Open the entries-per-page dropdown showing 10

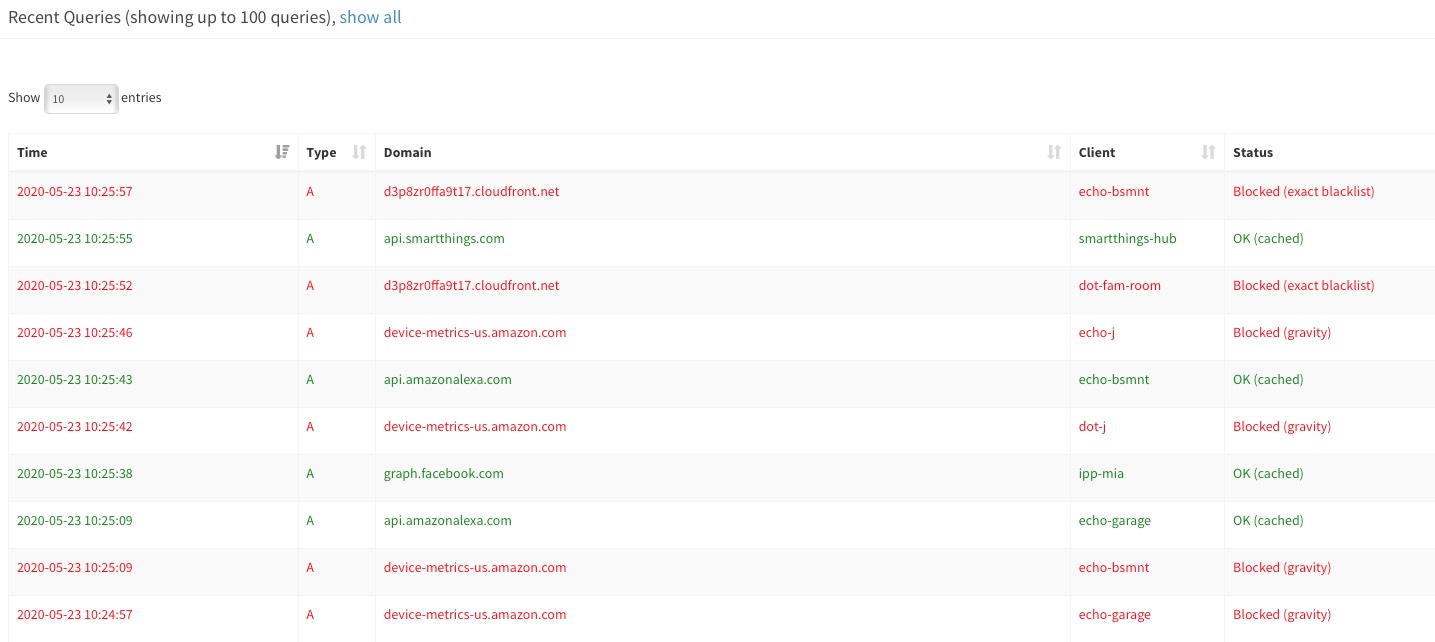pos(82,99)
